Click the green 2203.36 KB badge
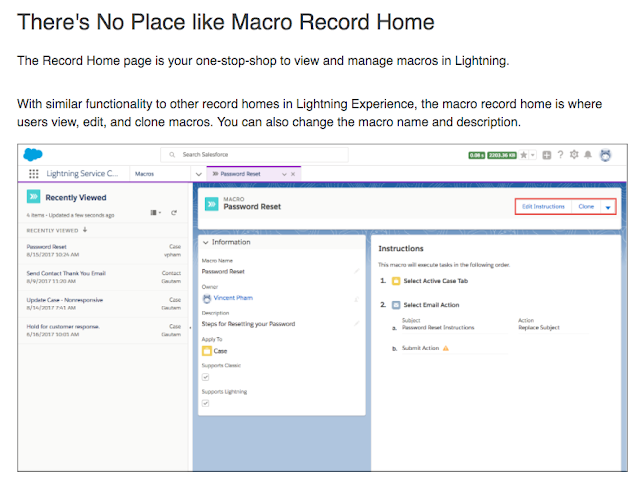 pyautogui.click(x=502, y=156)
